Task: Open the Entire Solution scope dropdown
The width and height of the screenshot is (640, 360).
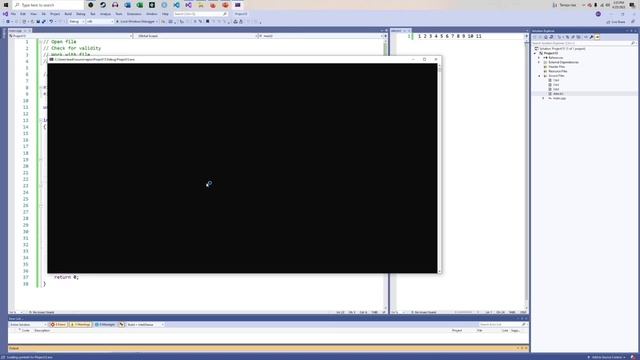Action: click(28, 324)
